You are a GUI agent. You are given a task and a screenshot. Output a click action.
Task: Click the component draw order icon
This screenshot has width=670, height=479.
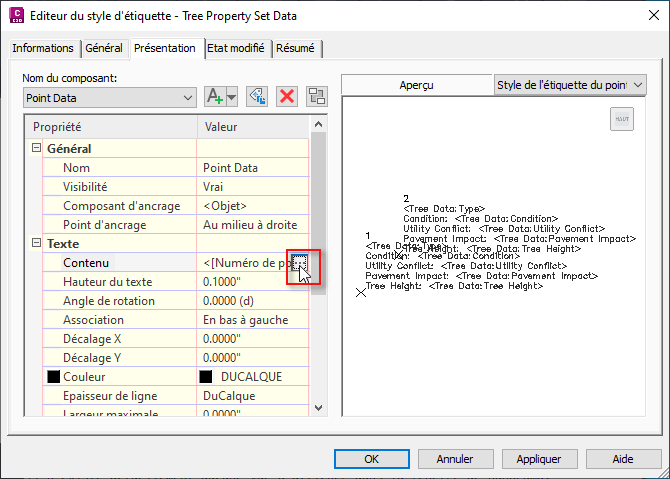[x=317, y=97]
